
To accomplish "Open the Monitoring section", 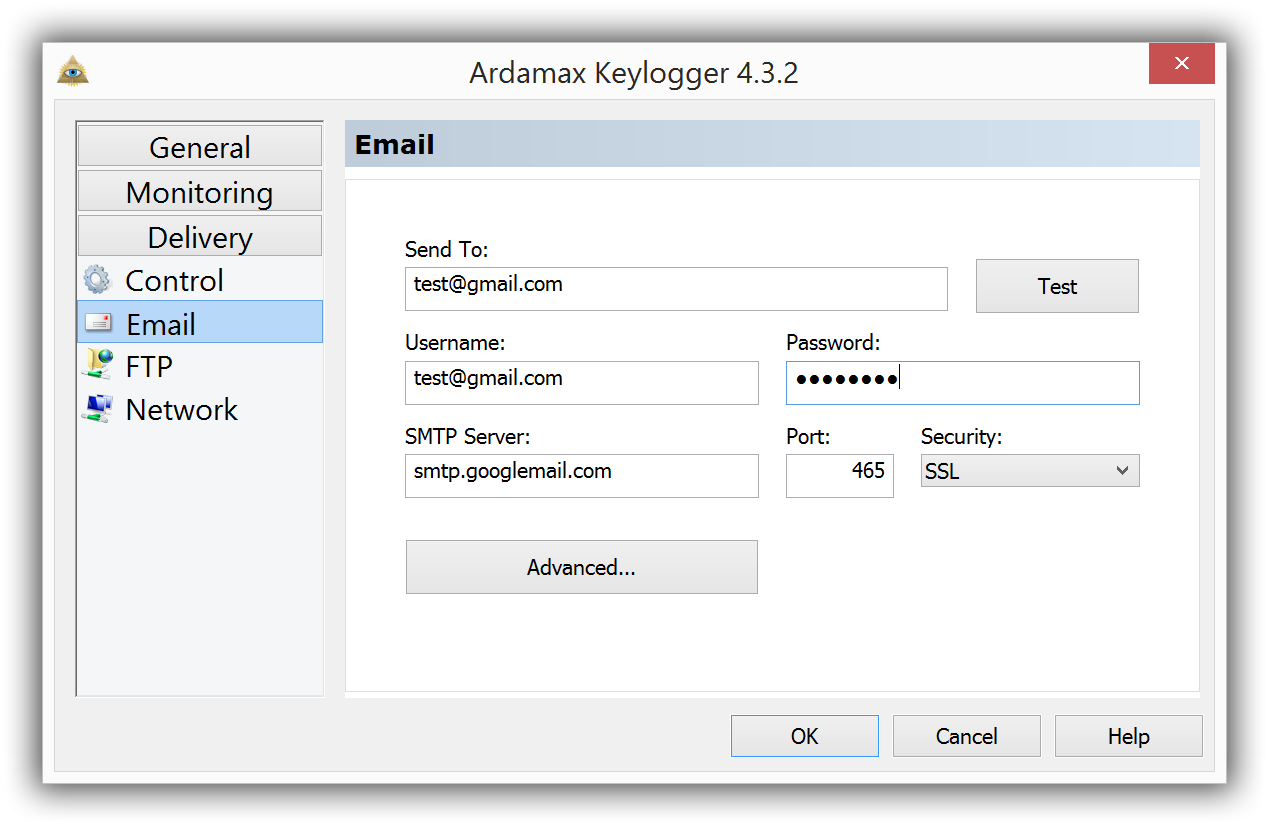I will [x=200, y=191].
